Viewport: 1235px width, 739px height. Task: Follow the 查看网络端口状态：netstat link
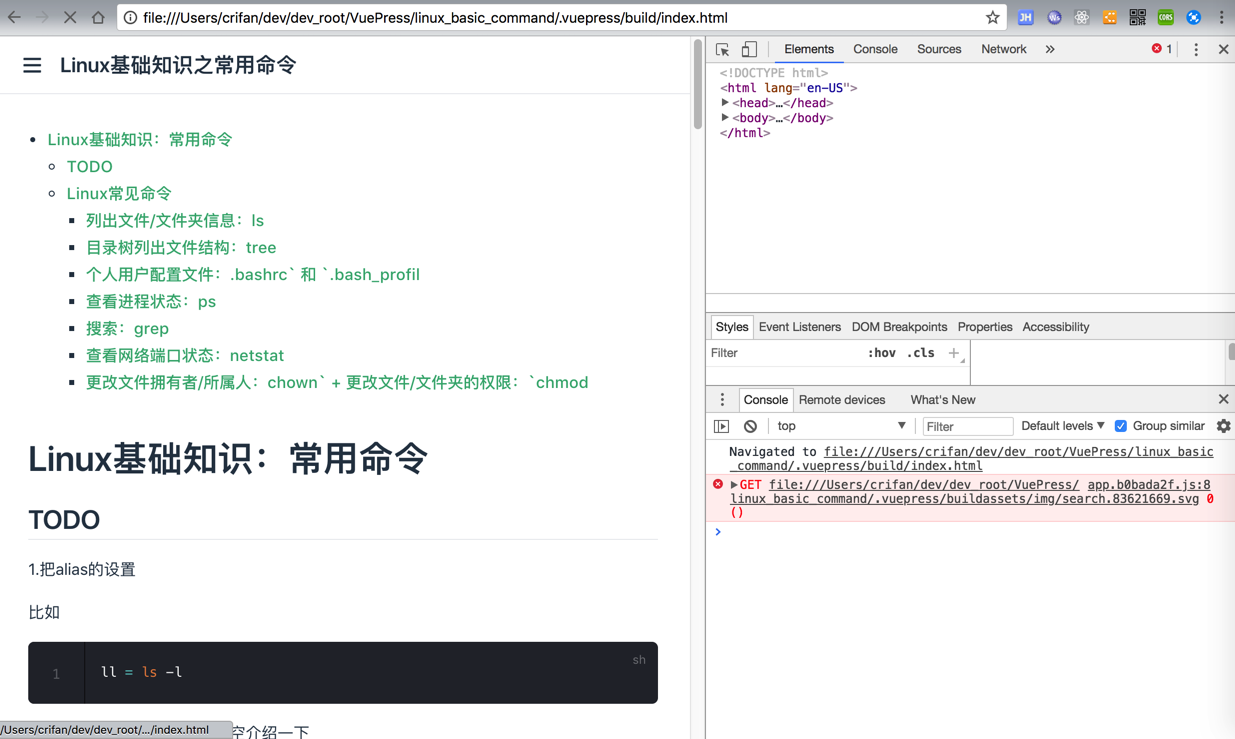[x=185, y=356]
